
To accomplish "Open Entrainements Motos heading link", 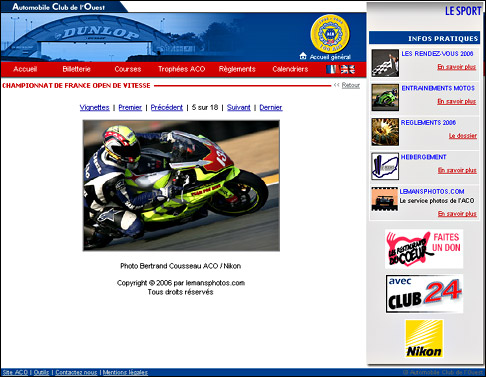I will coord(438,88).
